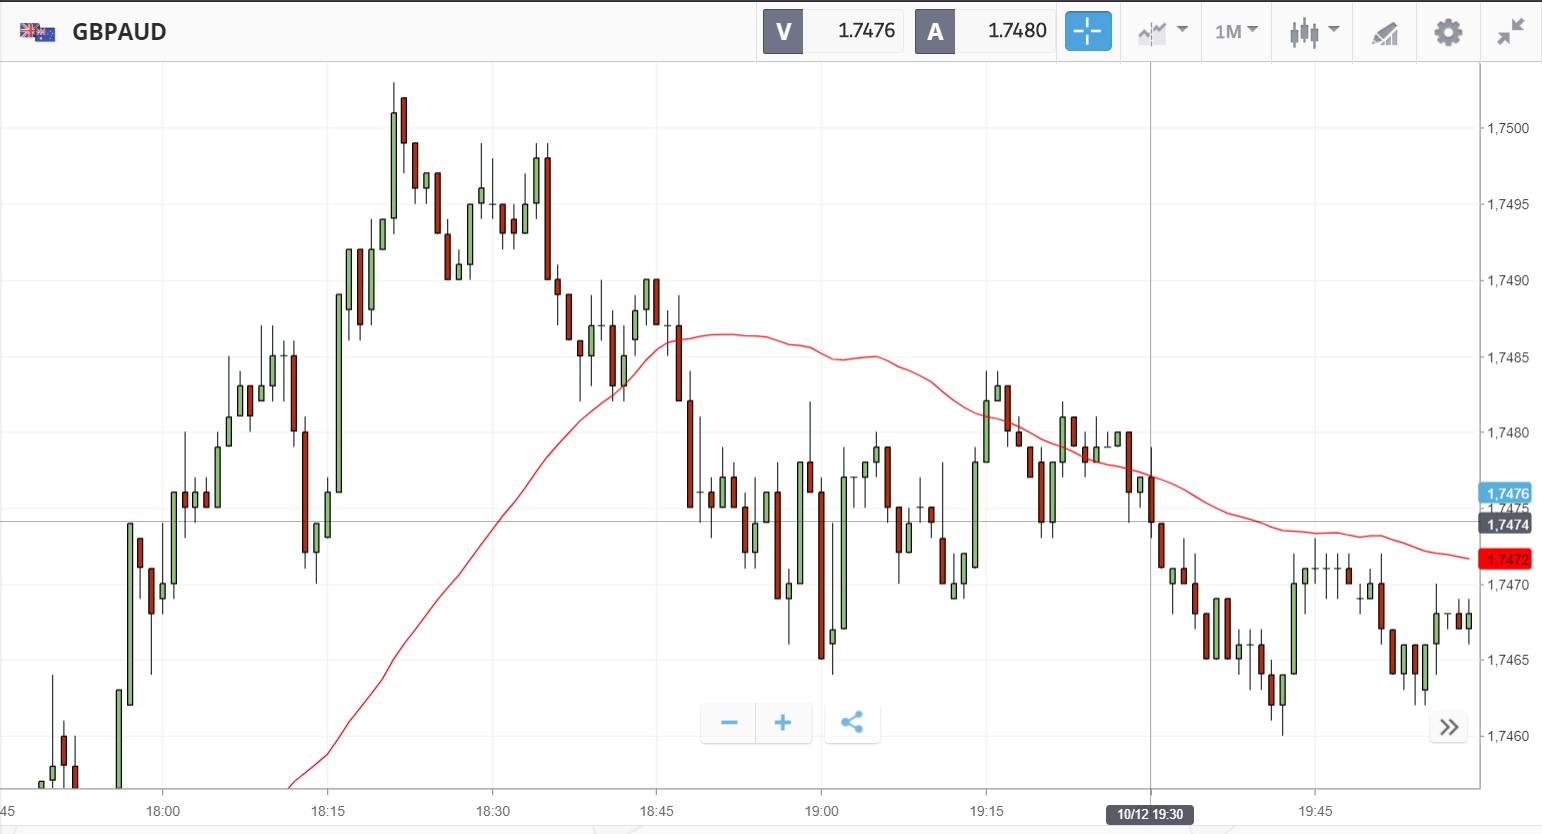Viewport: 1542px width, 834px height.
Task: Zoom in the chart with plus
Action: (x=783, y=723)
